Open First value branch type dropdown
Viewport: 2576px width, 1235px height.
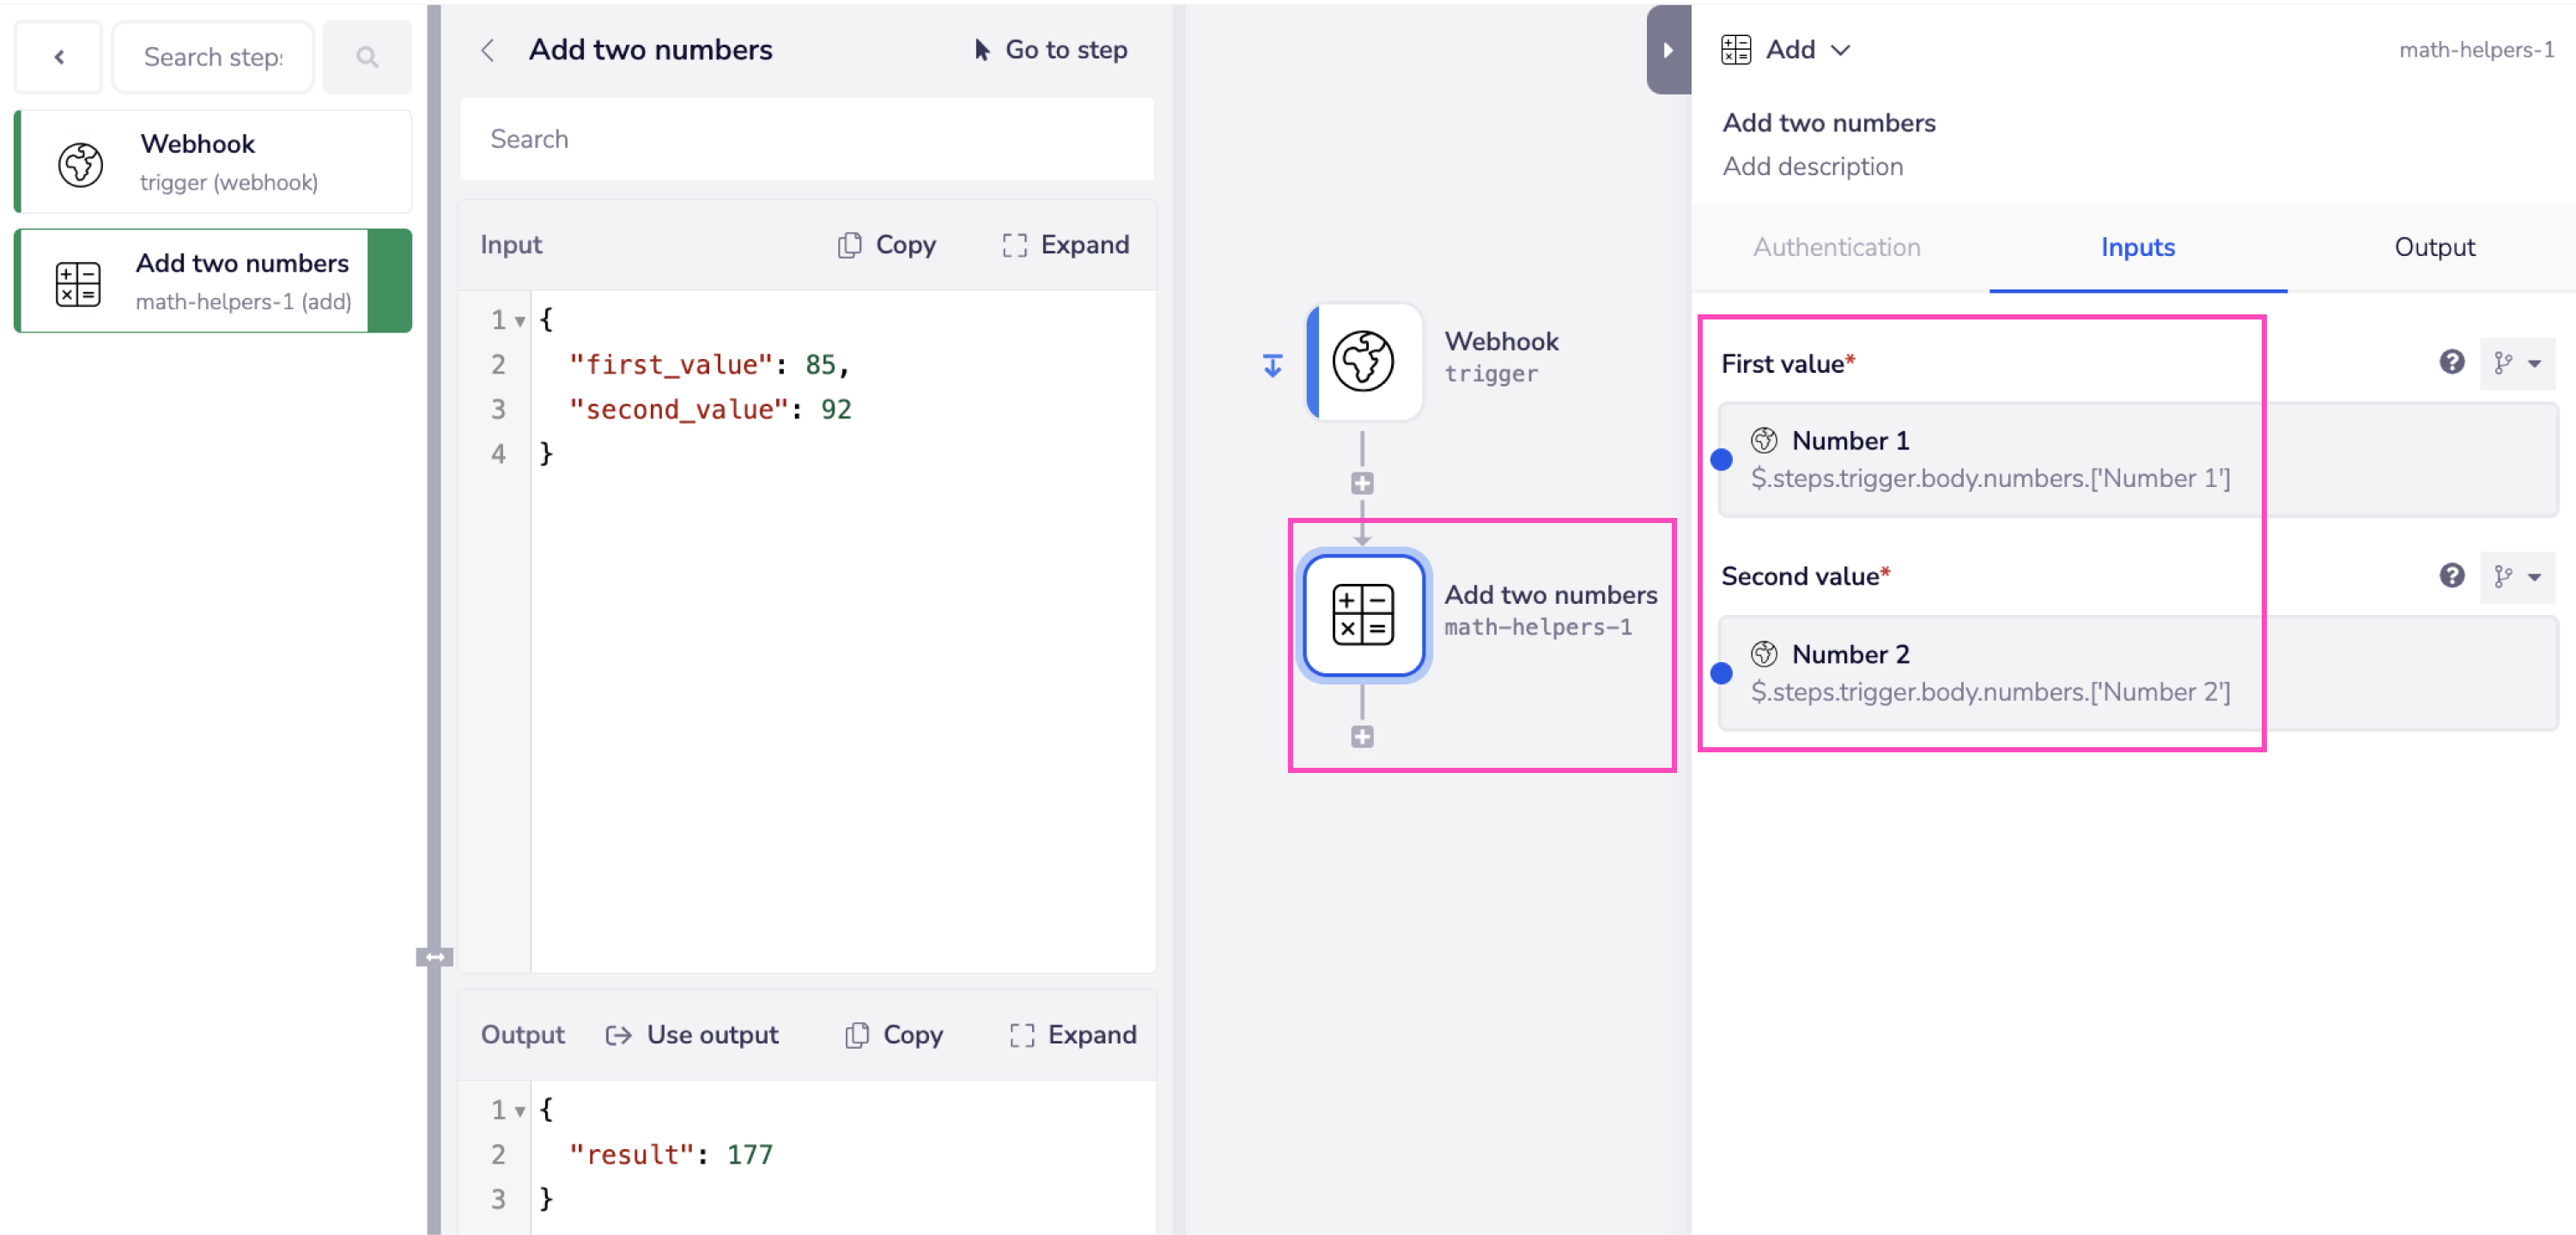pyautogui.click(x=2517, y=363)
